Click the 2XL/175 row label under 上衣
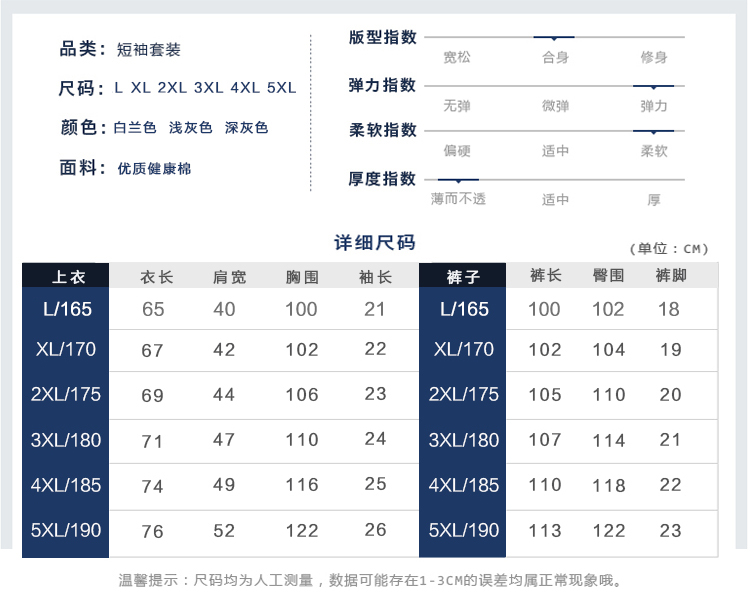 click(x=66, y=394)
